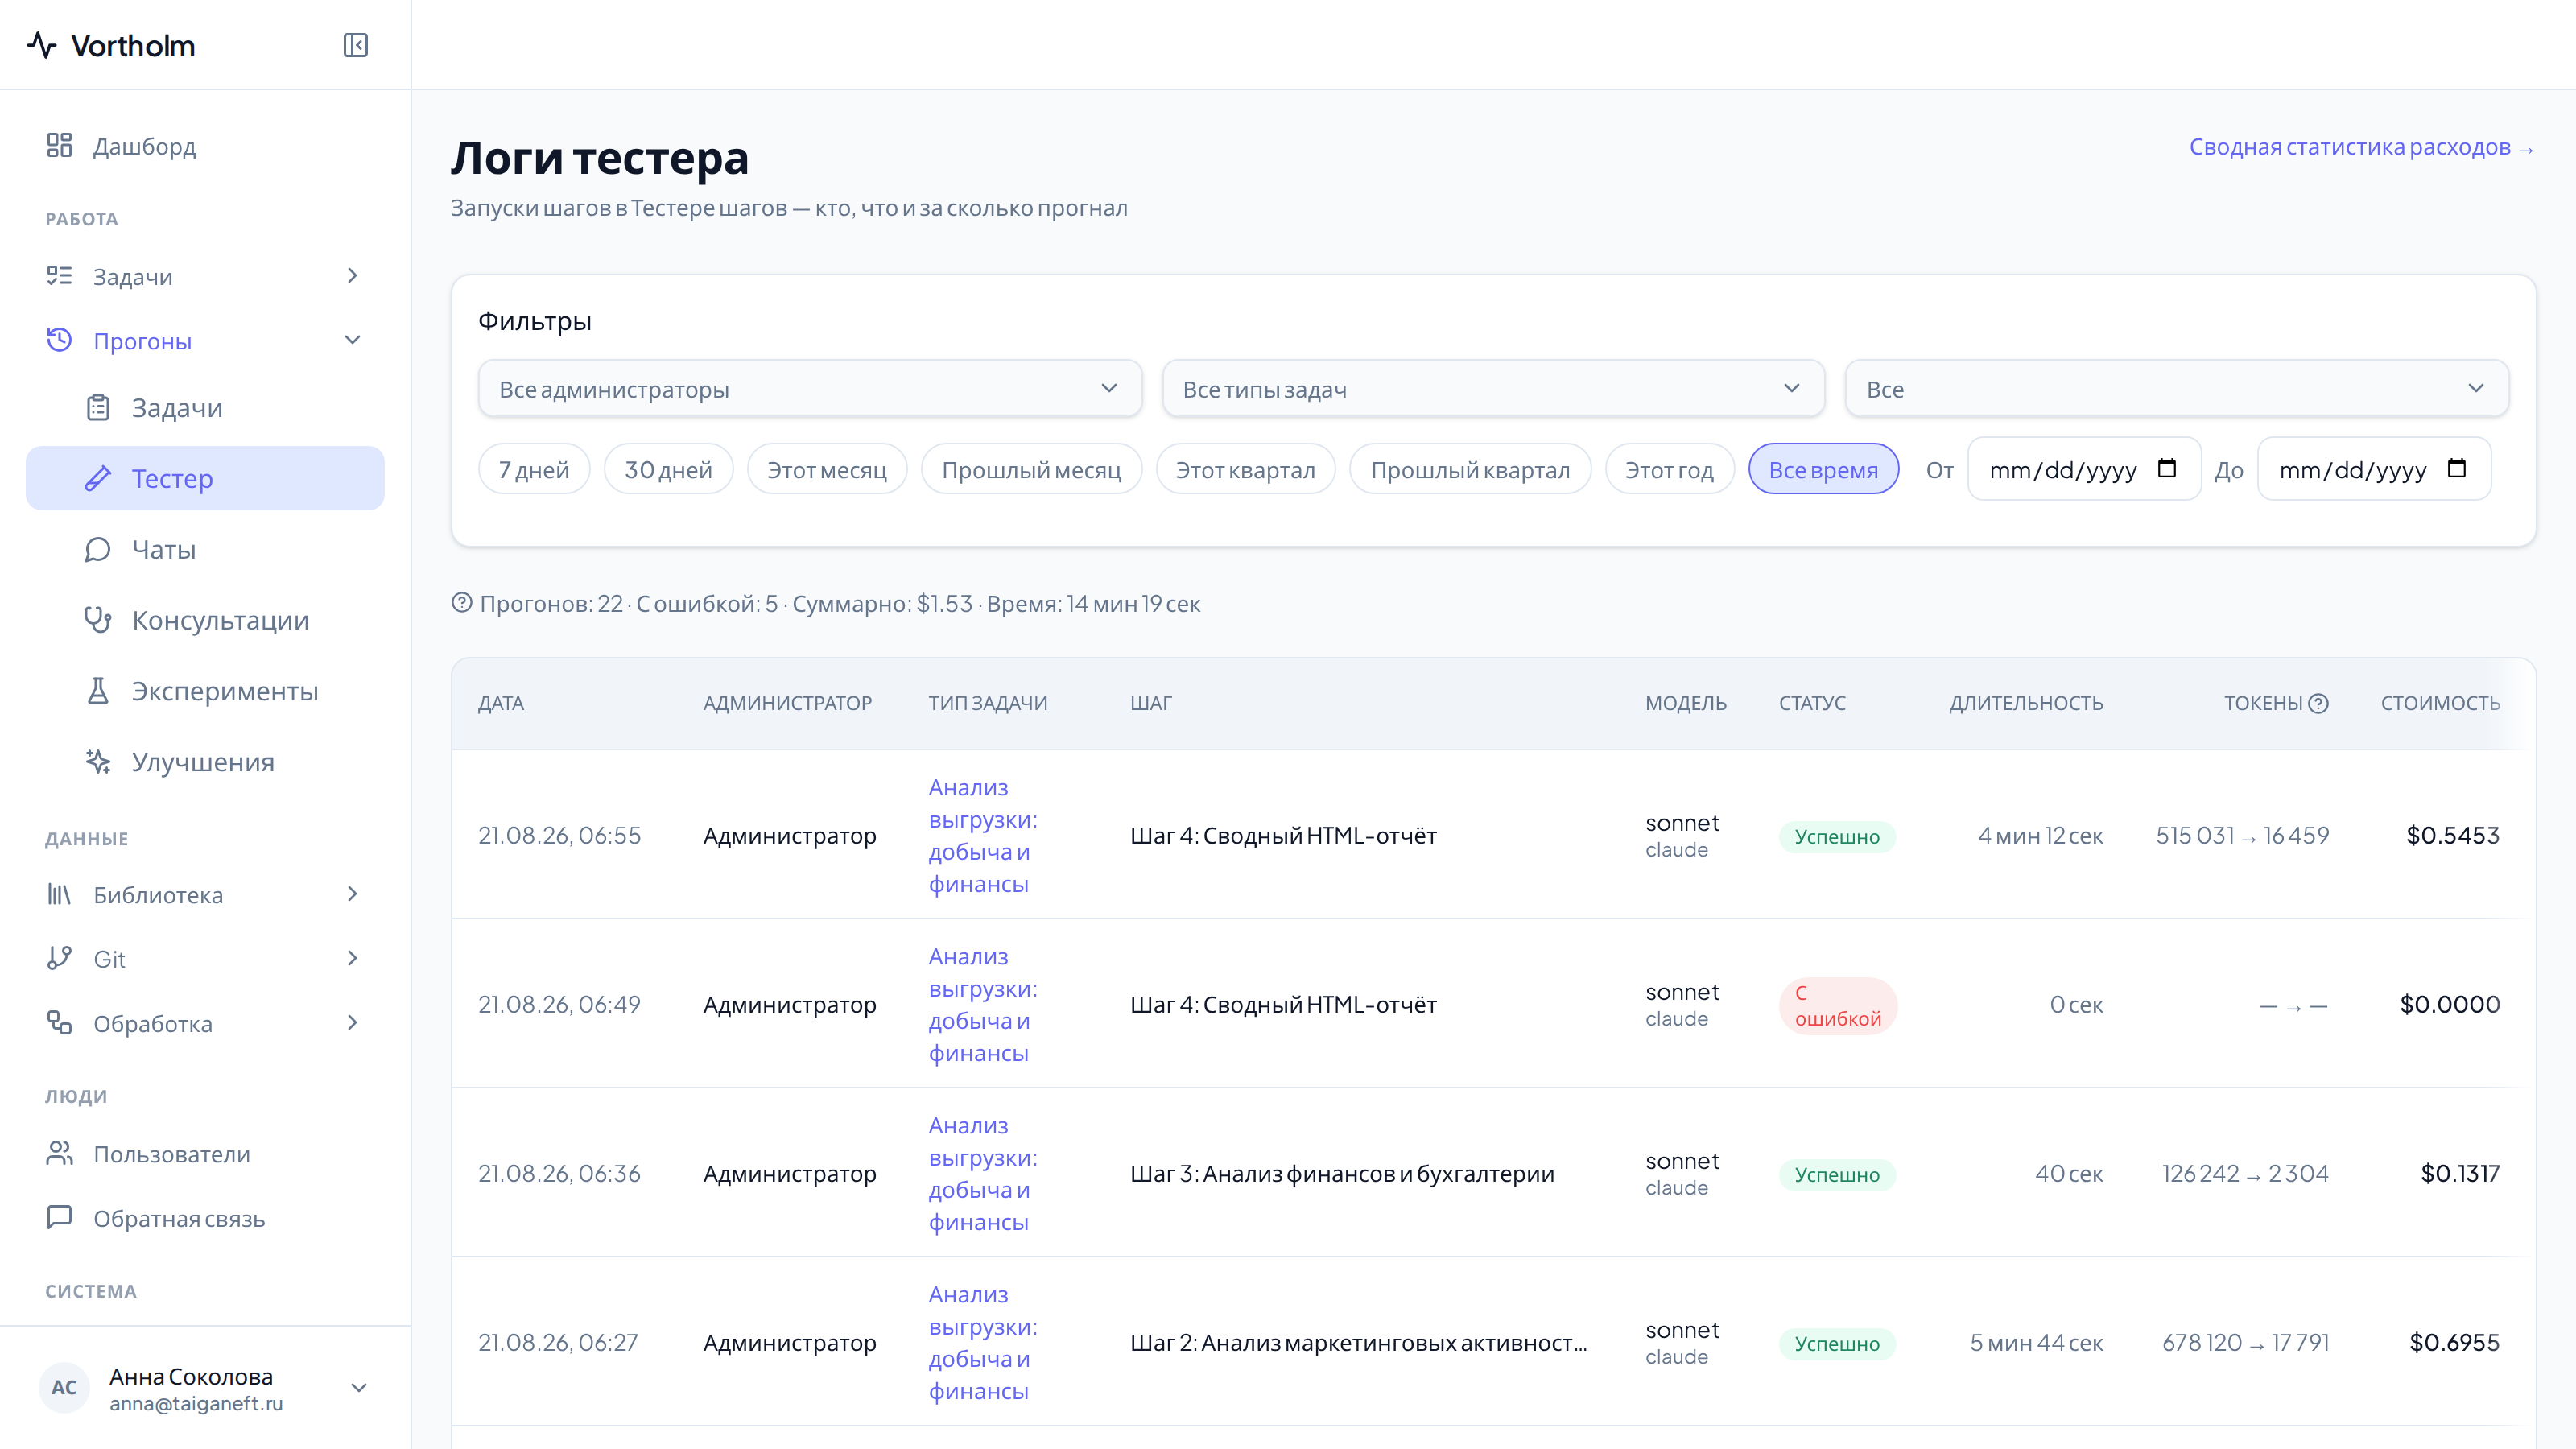Click the Обратная связь message icon
This screenshot has width=2576, height=1449.
point(59,1217)
